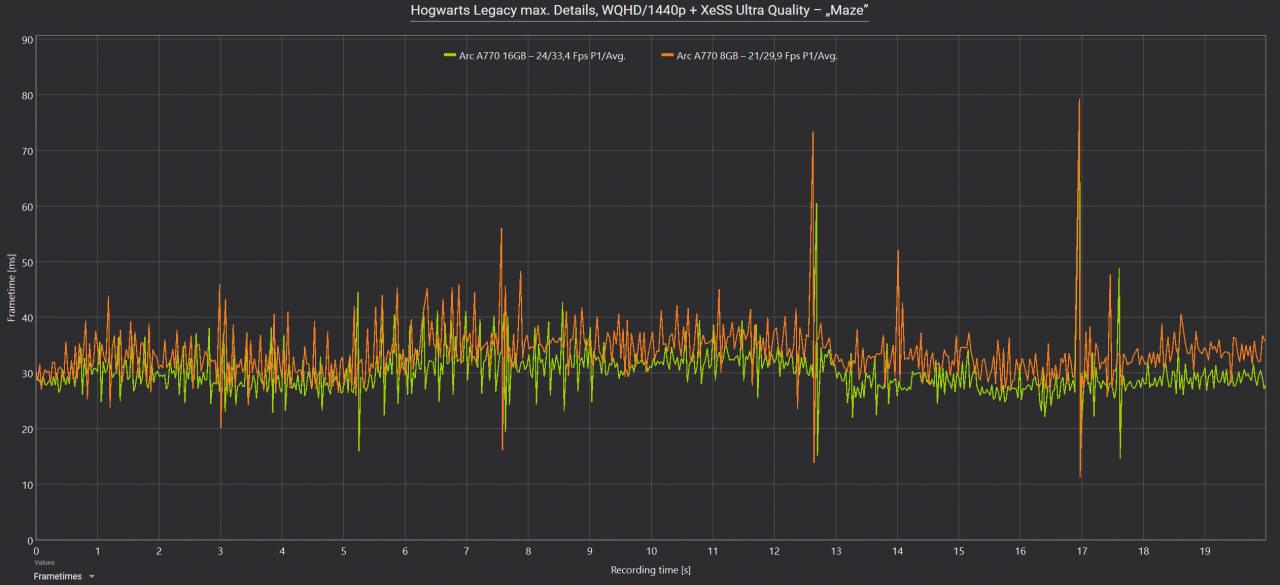Click the orange spike peak near 12.6 seconds
1280x585 pixels.
(x=813, y=133)
